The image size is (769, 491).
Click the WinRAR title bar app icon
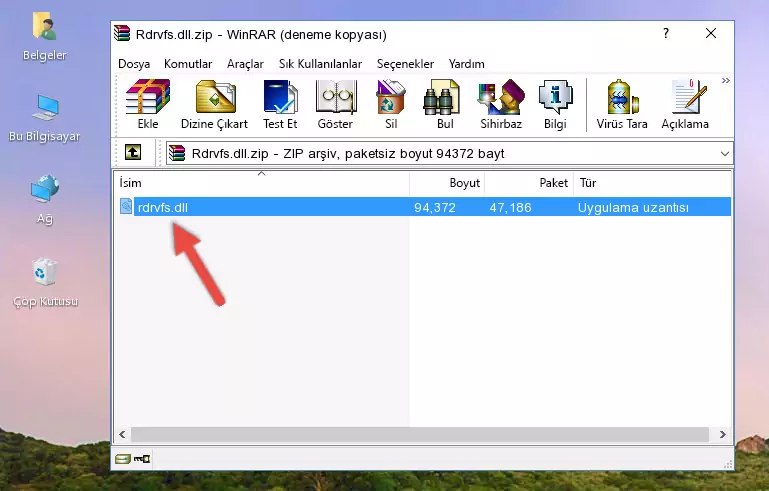point(122,33)
